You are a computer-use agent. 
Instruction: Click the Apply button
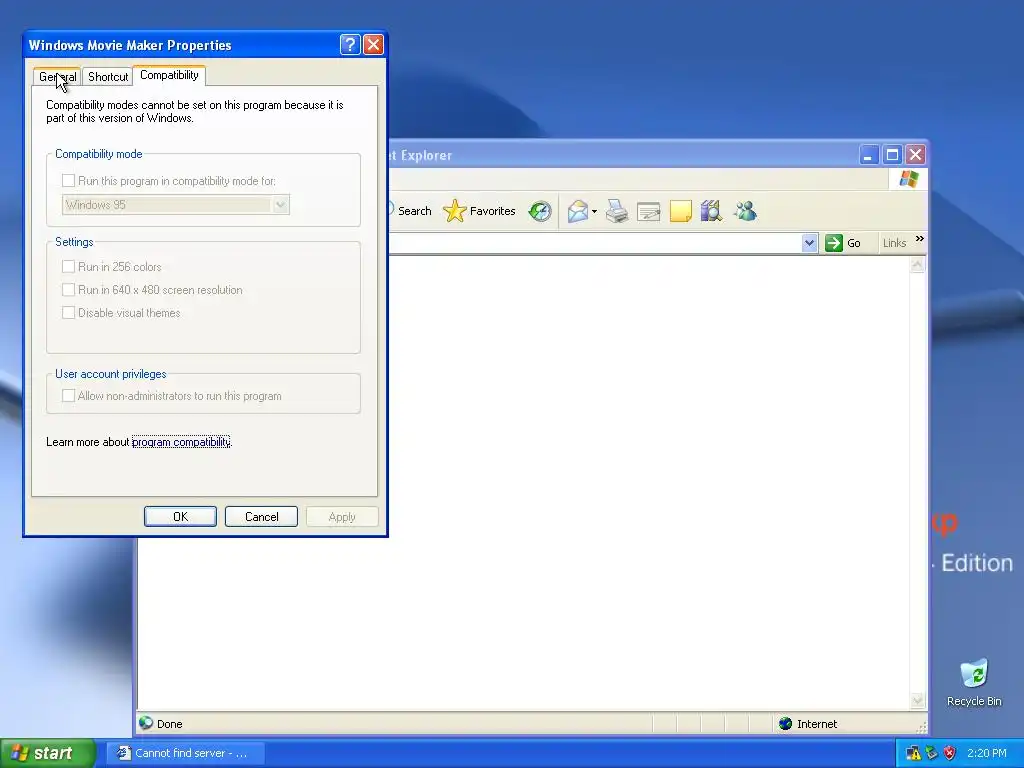click(x=342, y=517)
